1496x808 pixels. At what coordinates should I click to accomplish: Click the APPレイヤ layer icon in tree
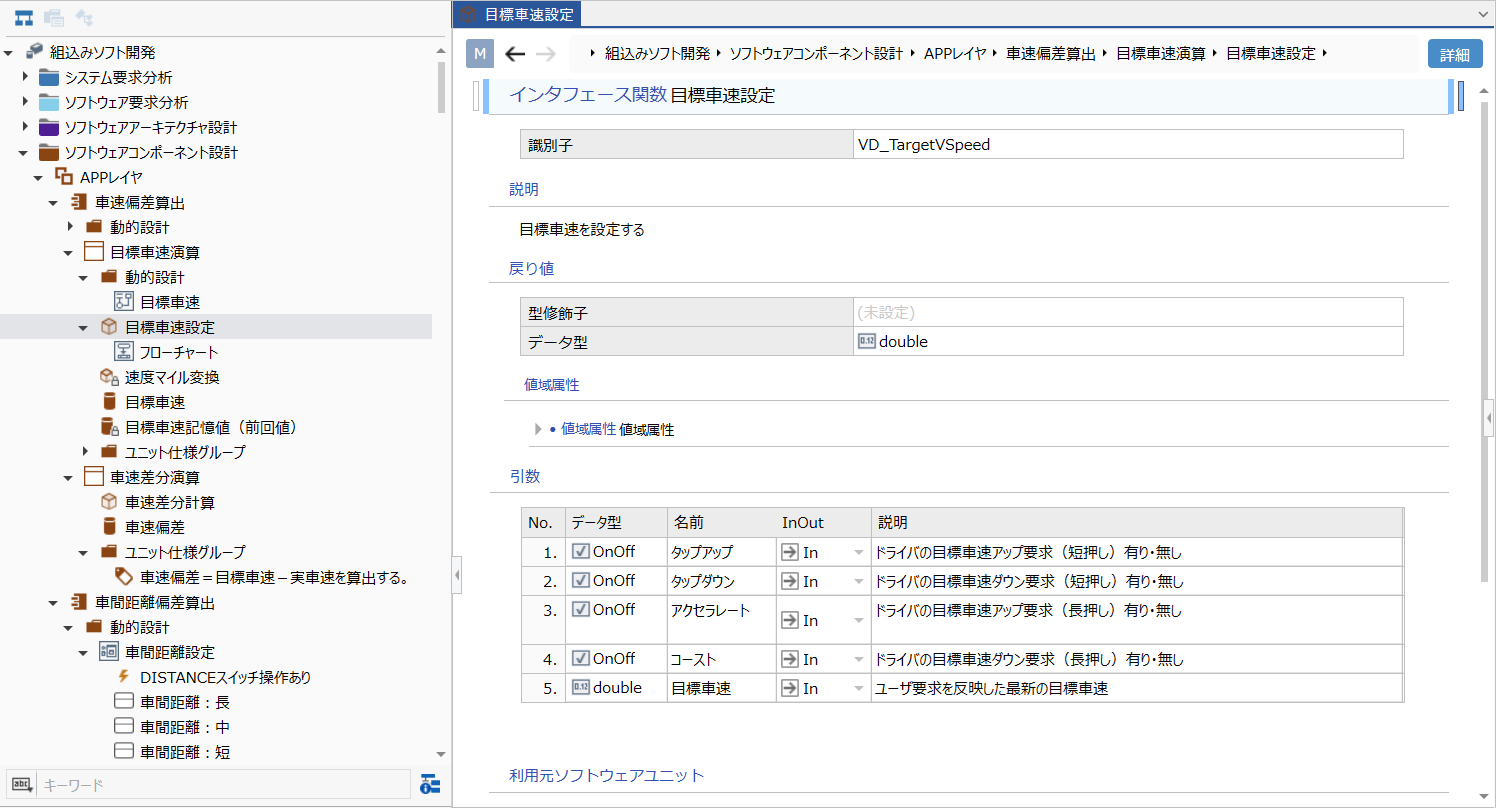tap(64, 177)
